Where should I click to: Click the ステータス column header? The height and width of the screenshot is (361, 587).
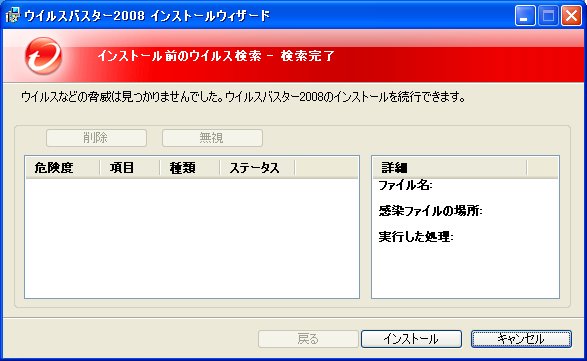[x=258, y=168]
